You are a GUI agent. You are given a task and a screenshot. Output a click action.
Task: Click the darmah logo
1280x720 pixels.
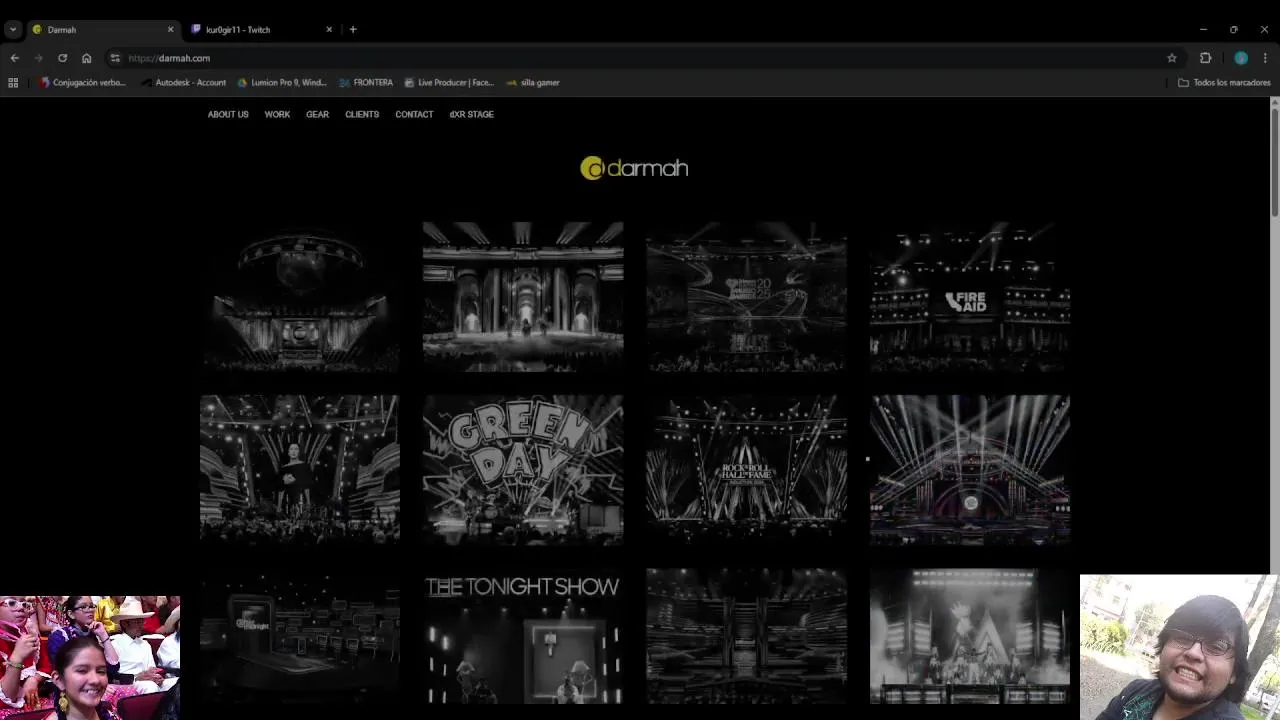pyautogui.click(x=634, y=168)
